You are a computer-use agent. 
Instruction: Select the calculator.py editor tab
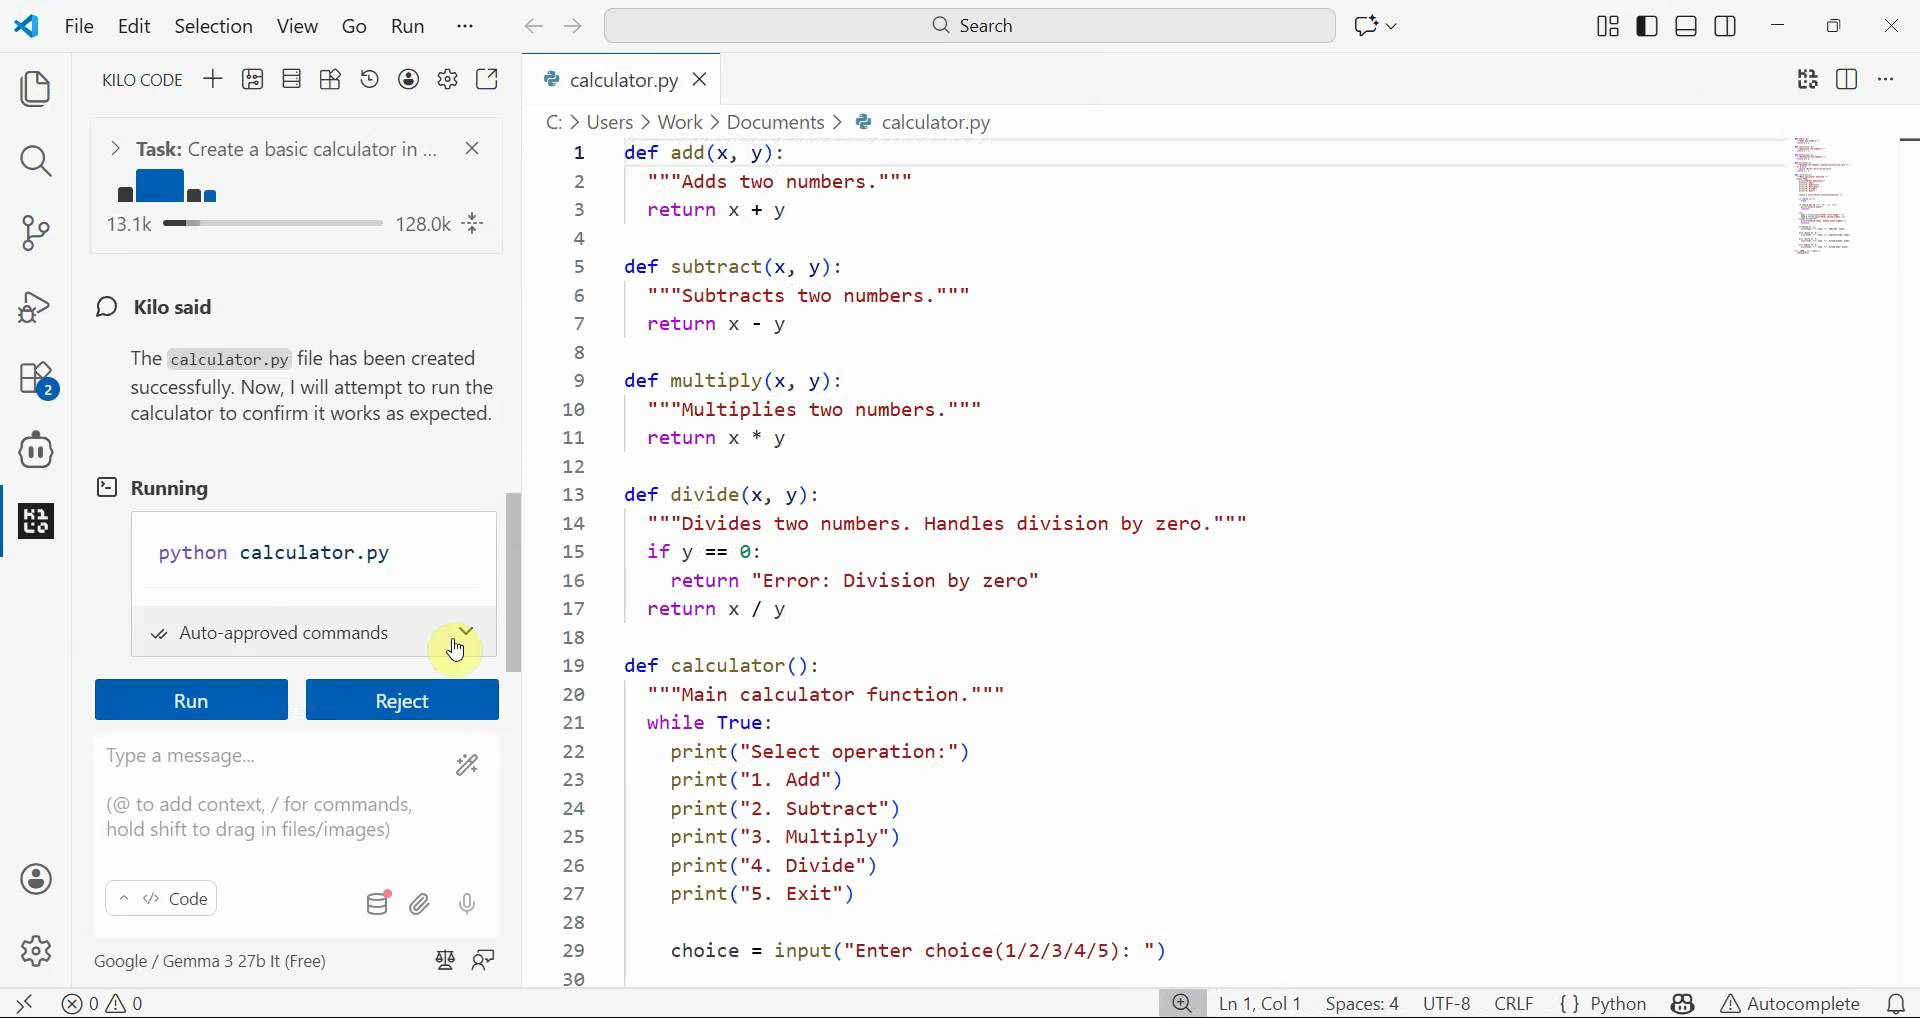point(613,80)
